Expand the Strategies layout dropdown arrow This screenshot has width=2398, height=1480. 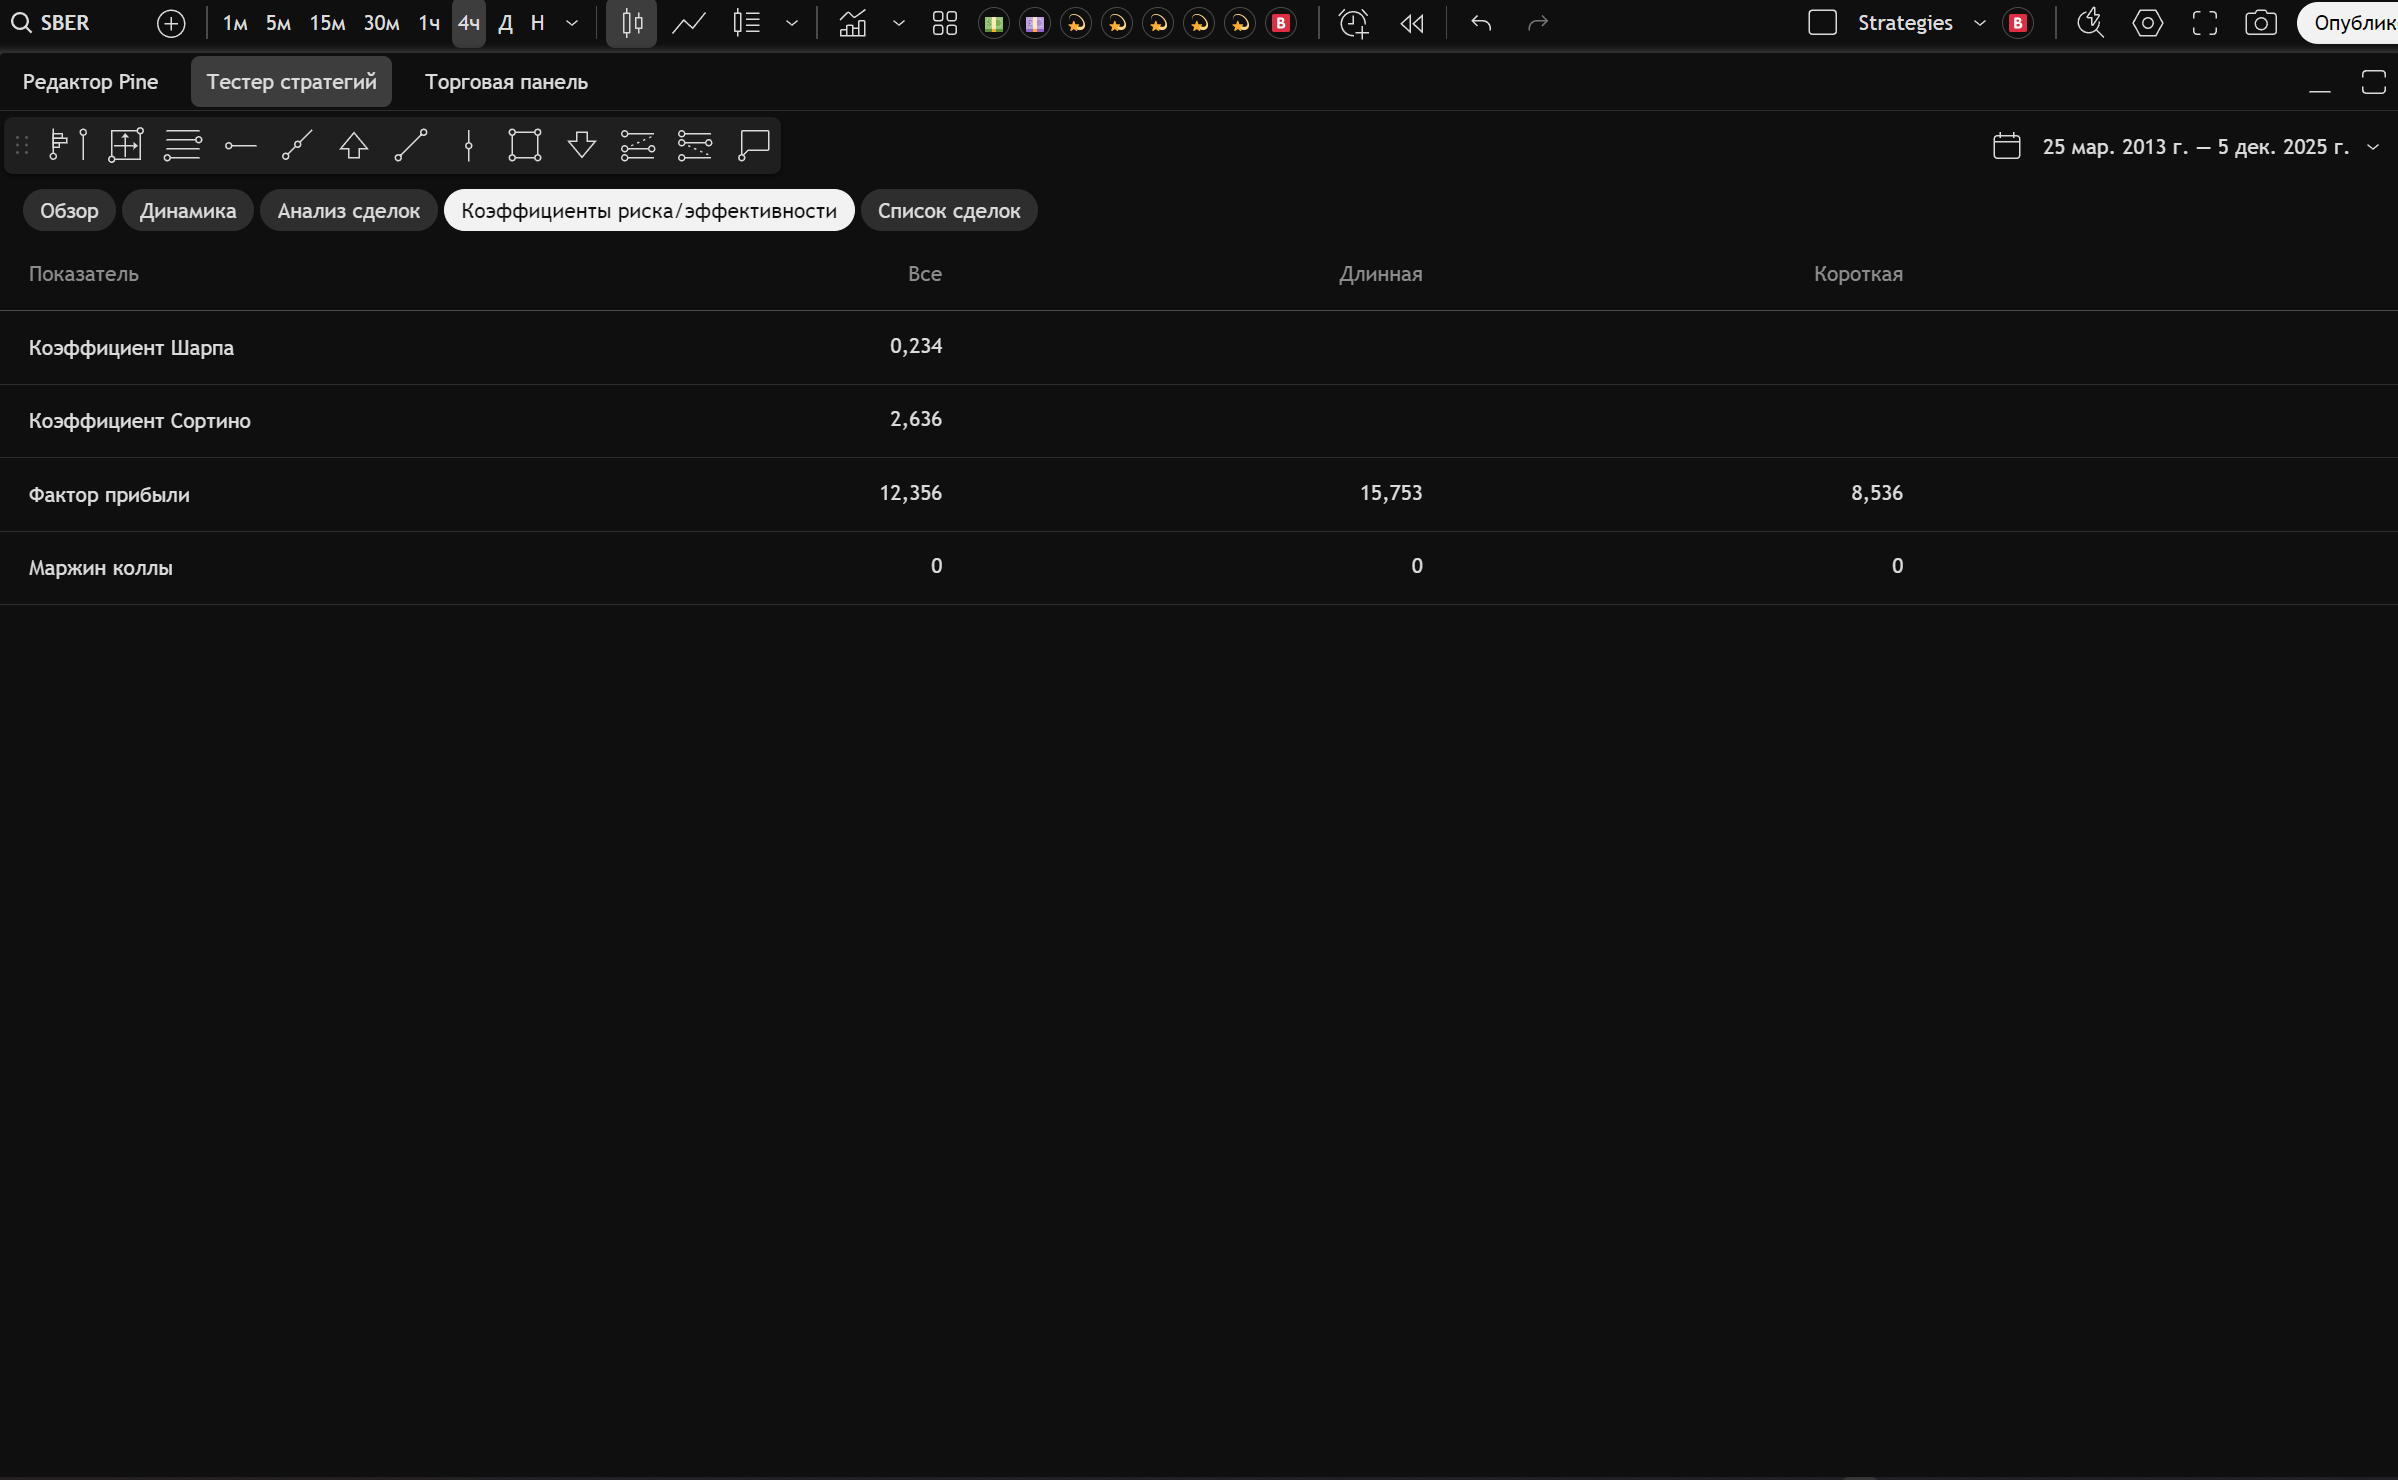(x=1979, y=23)
